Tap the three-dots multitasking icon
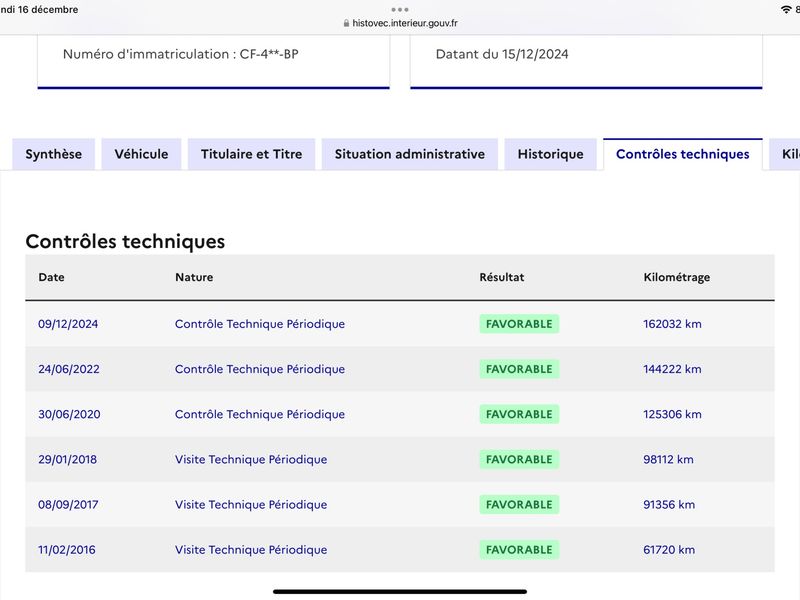 [x=399, y=9]
